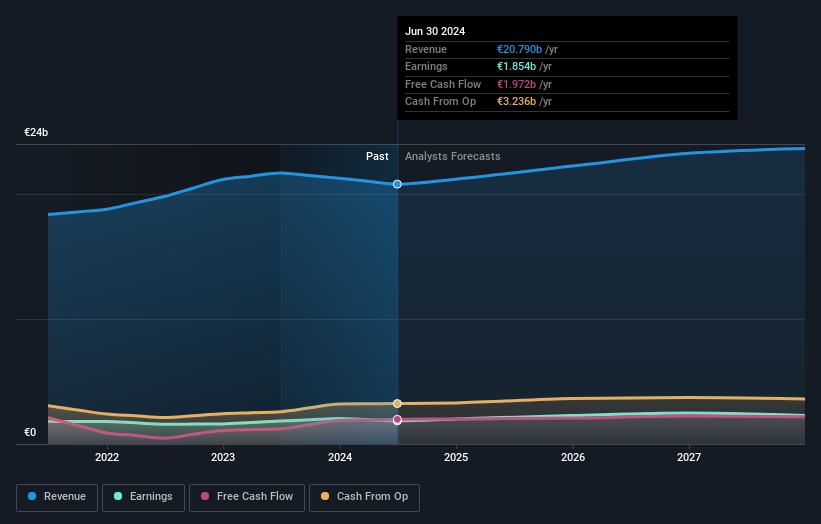Viewport: 821px width, 524px height.
Task: Click the Jun 30 2024 tooltip date
Action: (x=435, y=31)
